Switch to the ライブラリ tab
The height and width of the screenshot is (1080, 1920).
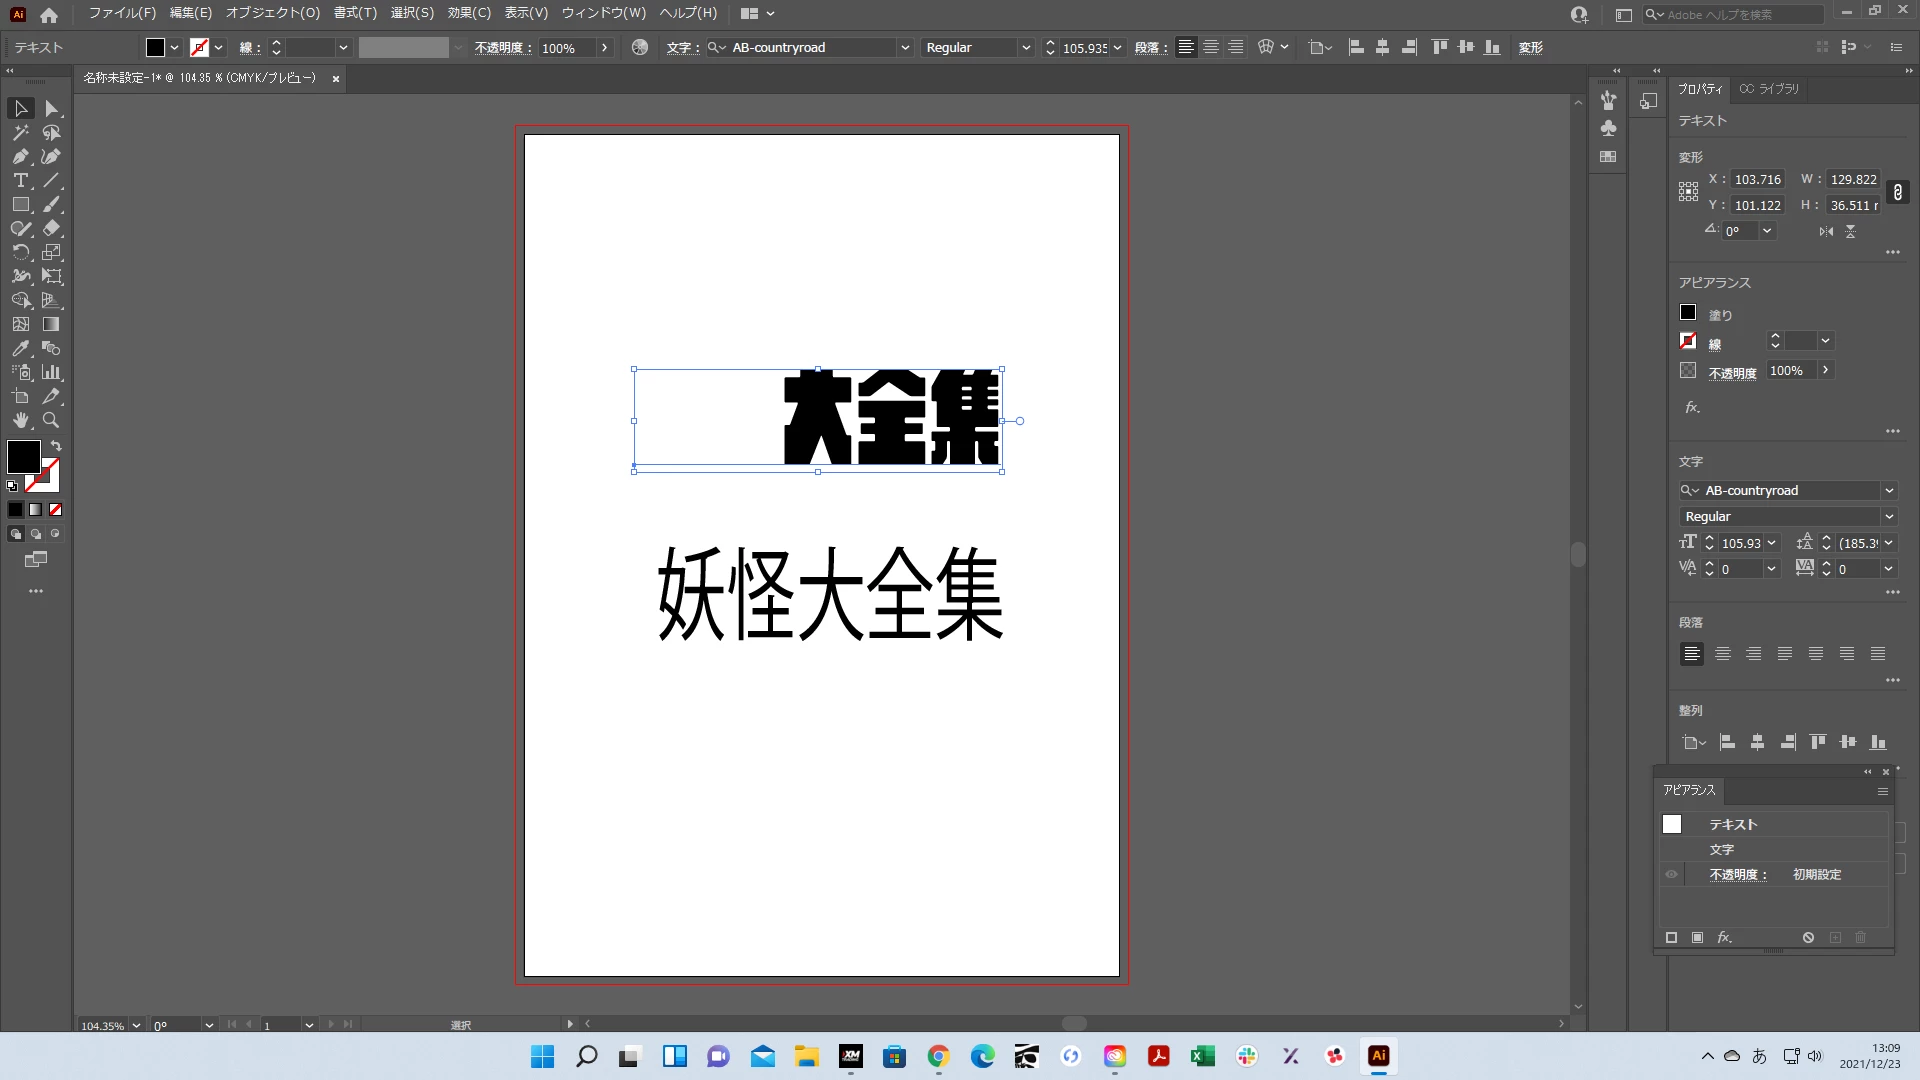click(x=1769, y=89)
